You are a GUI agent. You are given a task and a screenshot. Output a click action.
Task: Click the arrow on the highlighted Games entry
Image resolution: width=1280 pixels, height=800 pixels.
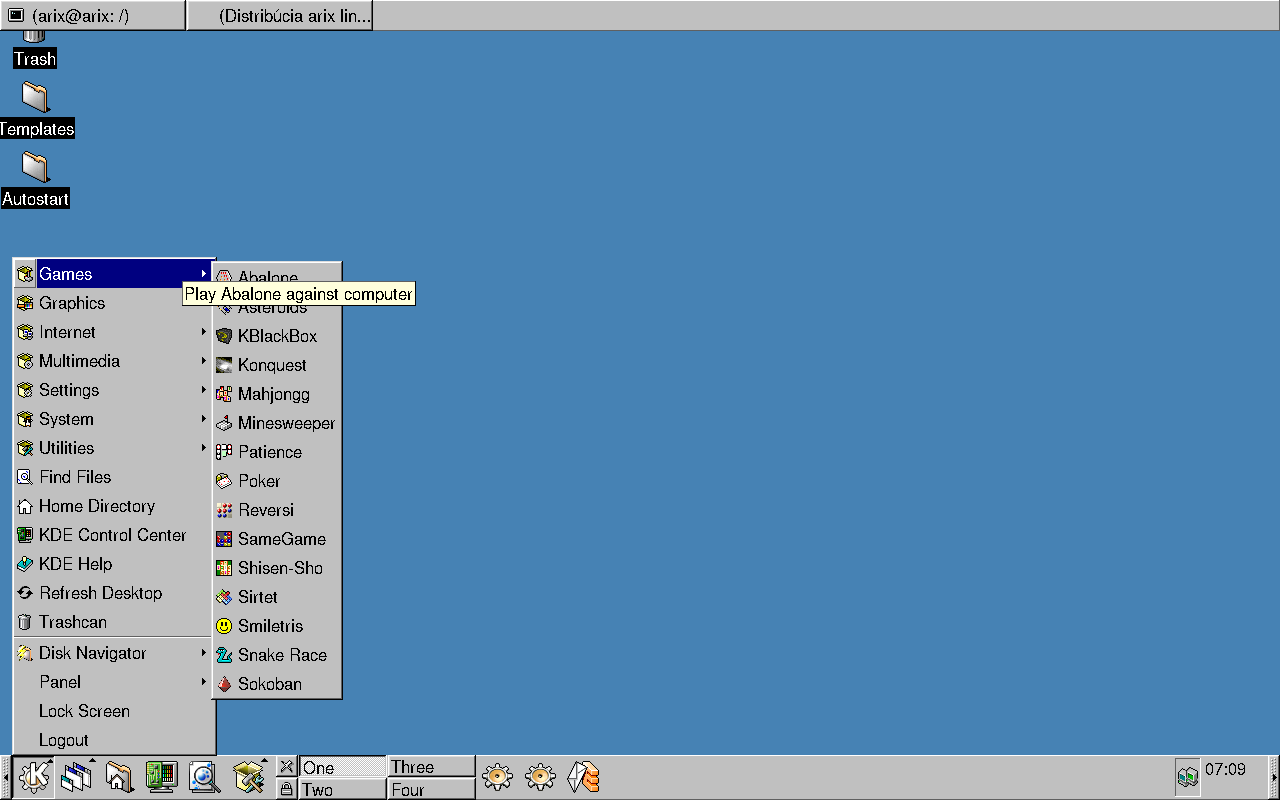[x=204, y=273]
